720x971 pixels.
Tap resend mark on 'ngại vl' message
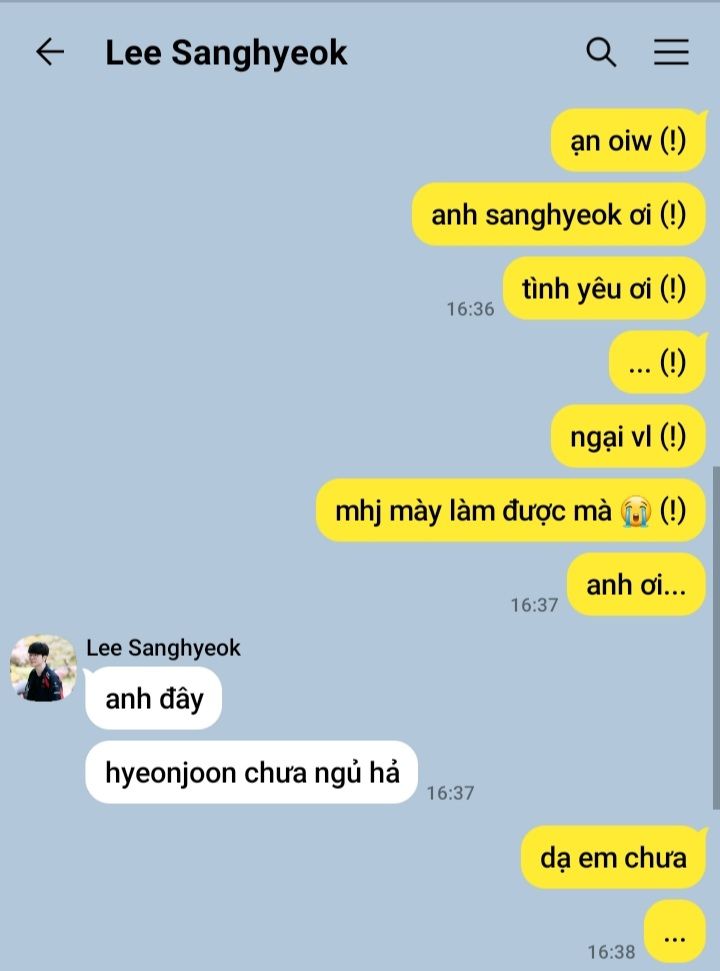(x=673, y=437)
